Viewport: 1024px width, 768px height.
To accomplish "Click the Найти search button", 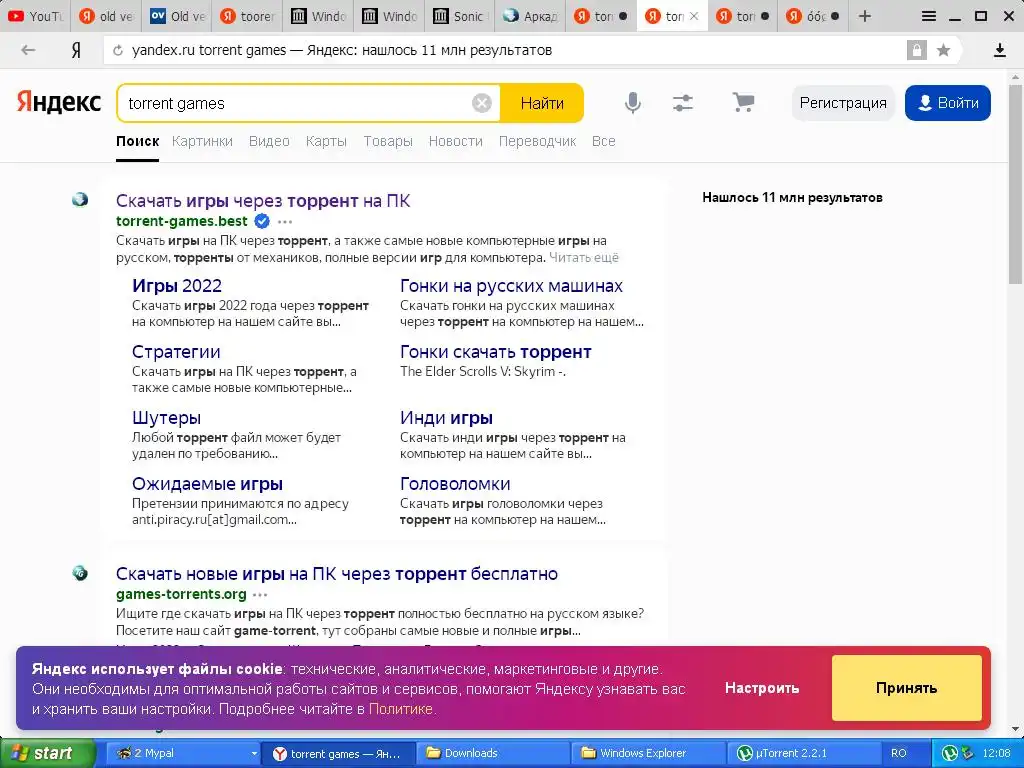I will pyautogui.click(x=542, y=103).
